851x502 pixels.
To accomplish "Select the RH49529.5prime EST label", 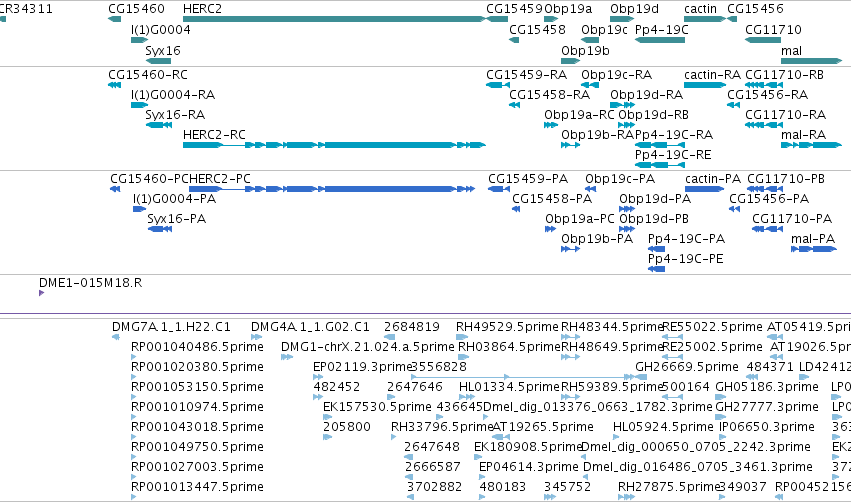I will (x=507, y=327).
